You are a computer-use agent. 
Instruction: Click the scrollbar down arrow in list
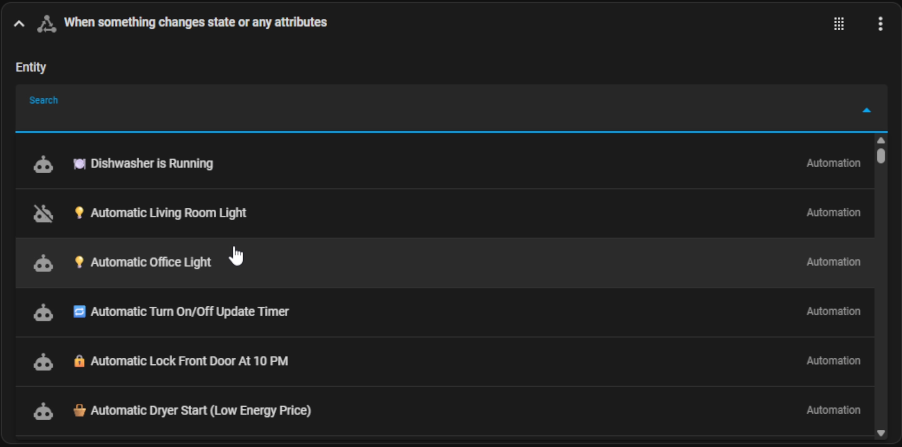pyautogui.click(x=881, y=433)
